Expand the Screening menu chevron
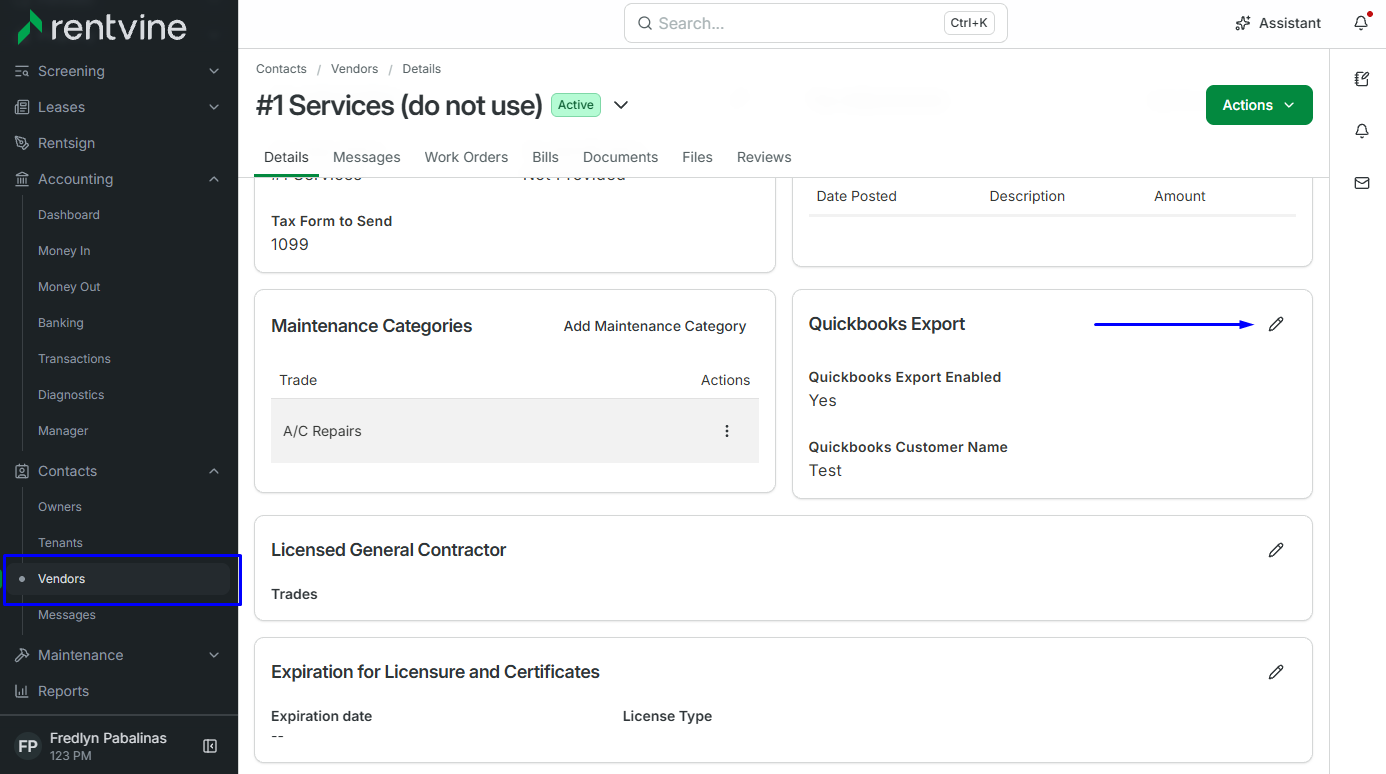This screenshot has height=774, width=1386. coord(214,71)
